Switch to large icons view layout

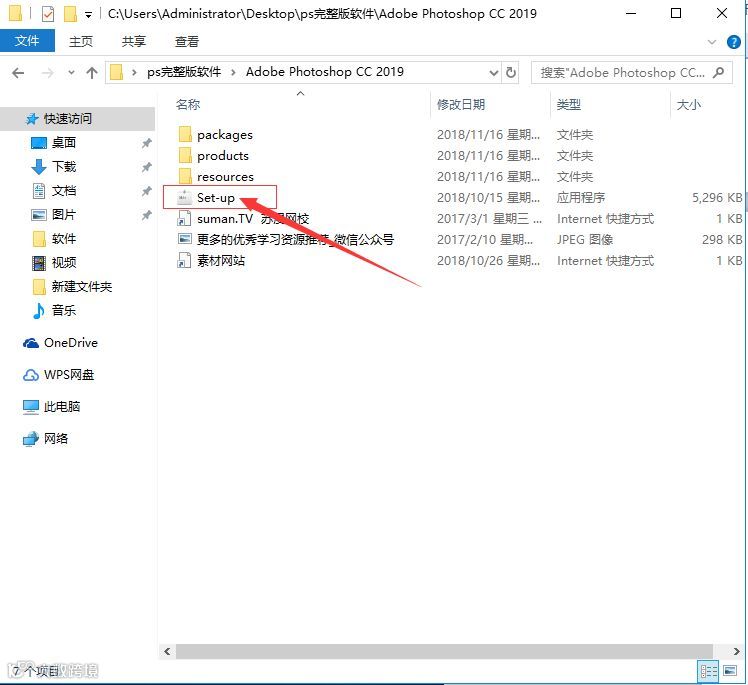tap(730, 672)
